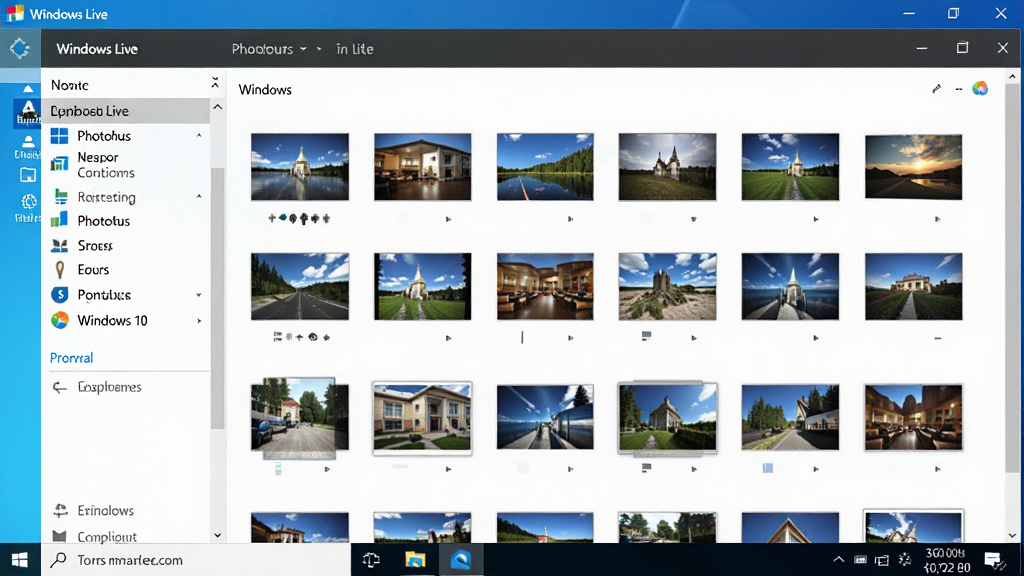Open the first row interior room thumbnail
1024x576 pixels.
[x=422, y=167]
